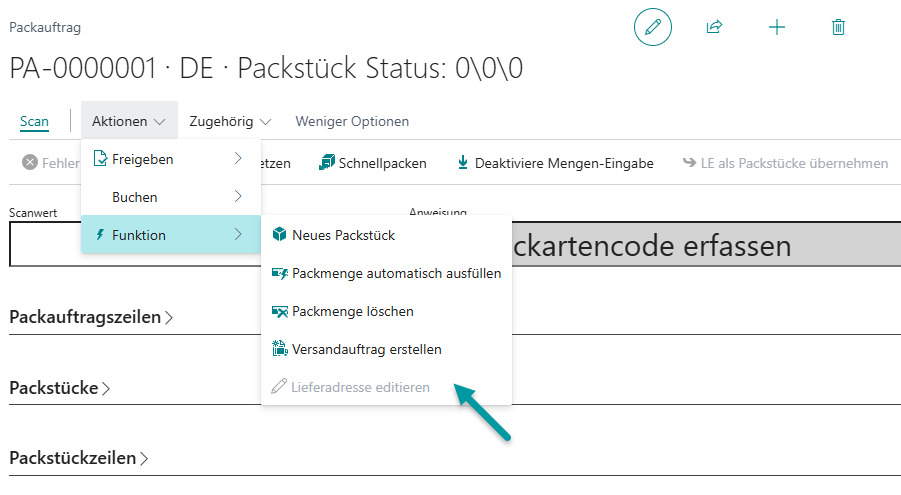Screen dimensions: 901x495
Task: Select Buchen in Aktionen menu
Action: point(171,197)
